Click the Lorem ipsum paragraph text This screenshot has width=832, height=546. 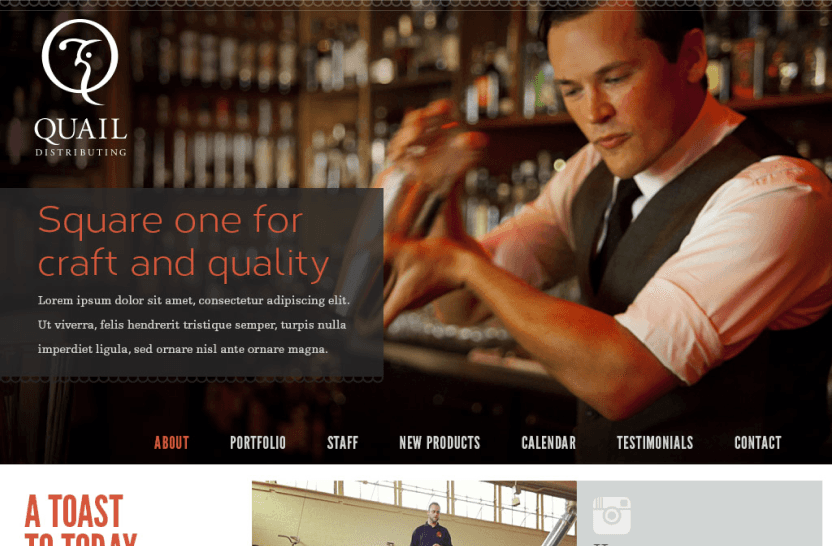click(x=194, y=325)
